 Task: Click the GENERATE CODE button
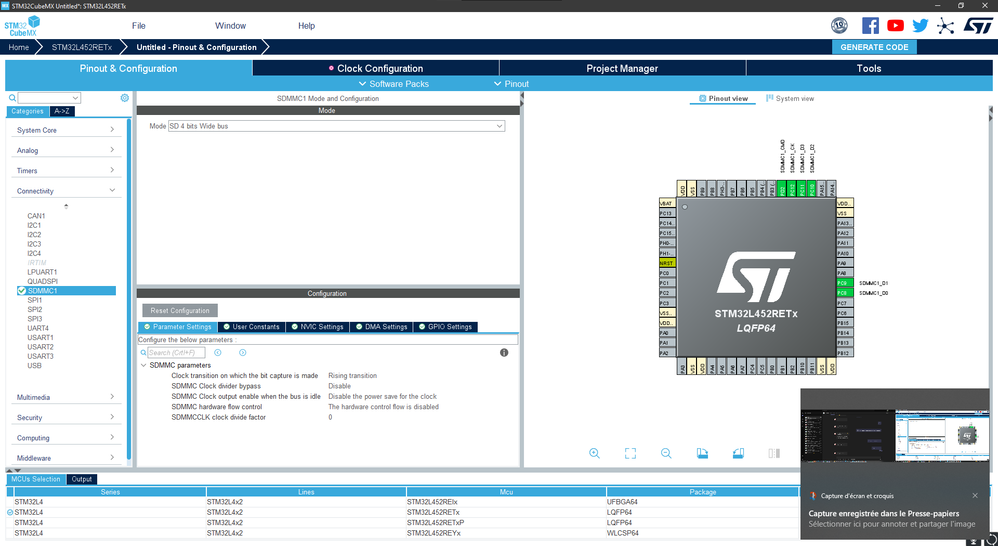point(874,47)
